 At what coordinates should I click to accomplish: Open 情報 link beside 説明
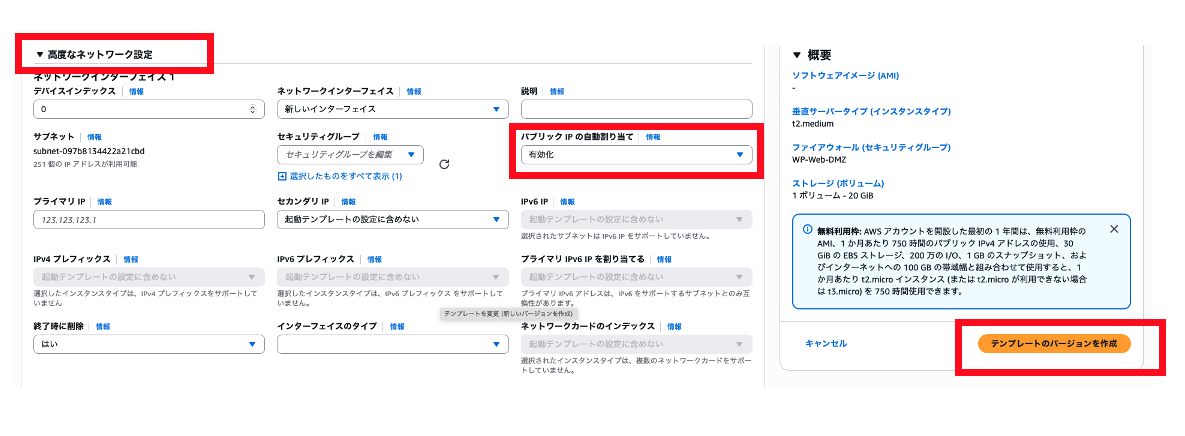coord(557,91)
